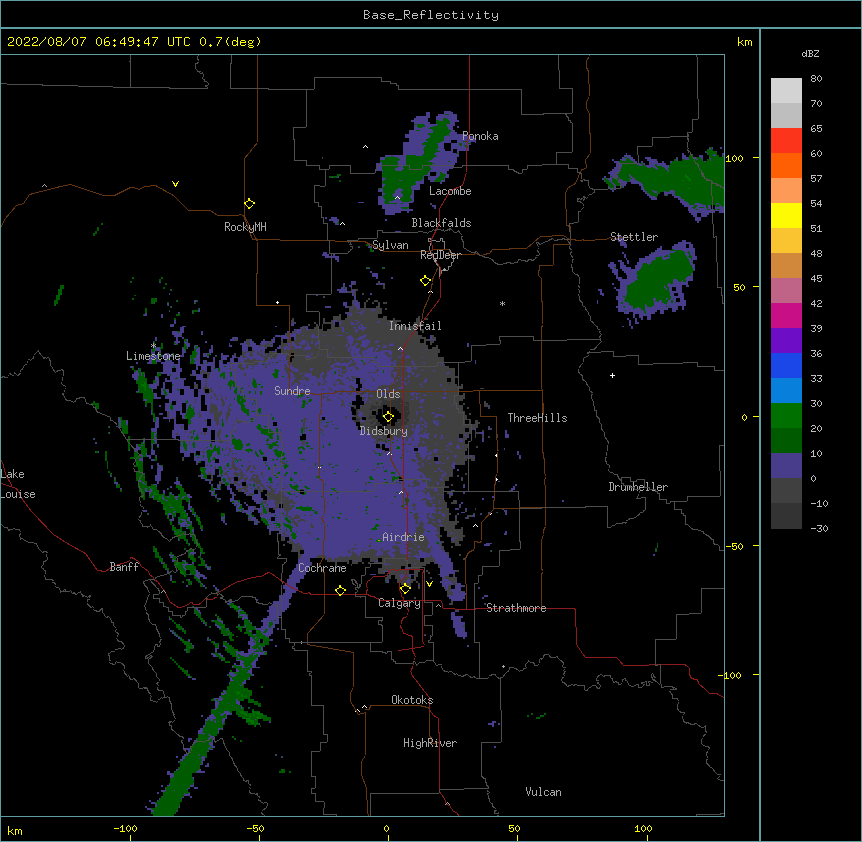
Task: Select the yellow 54 dBZ legend color
Action: pos(786,215)
